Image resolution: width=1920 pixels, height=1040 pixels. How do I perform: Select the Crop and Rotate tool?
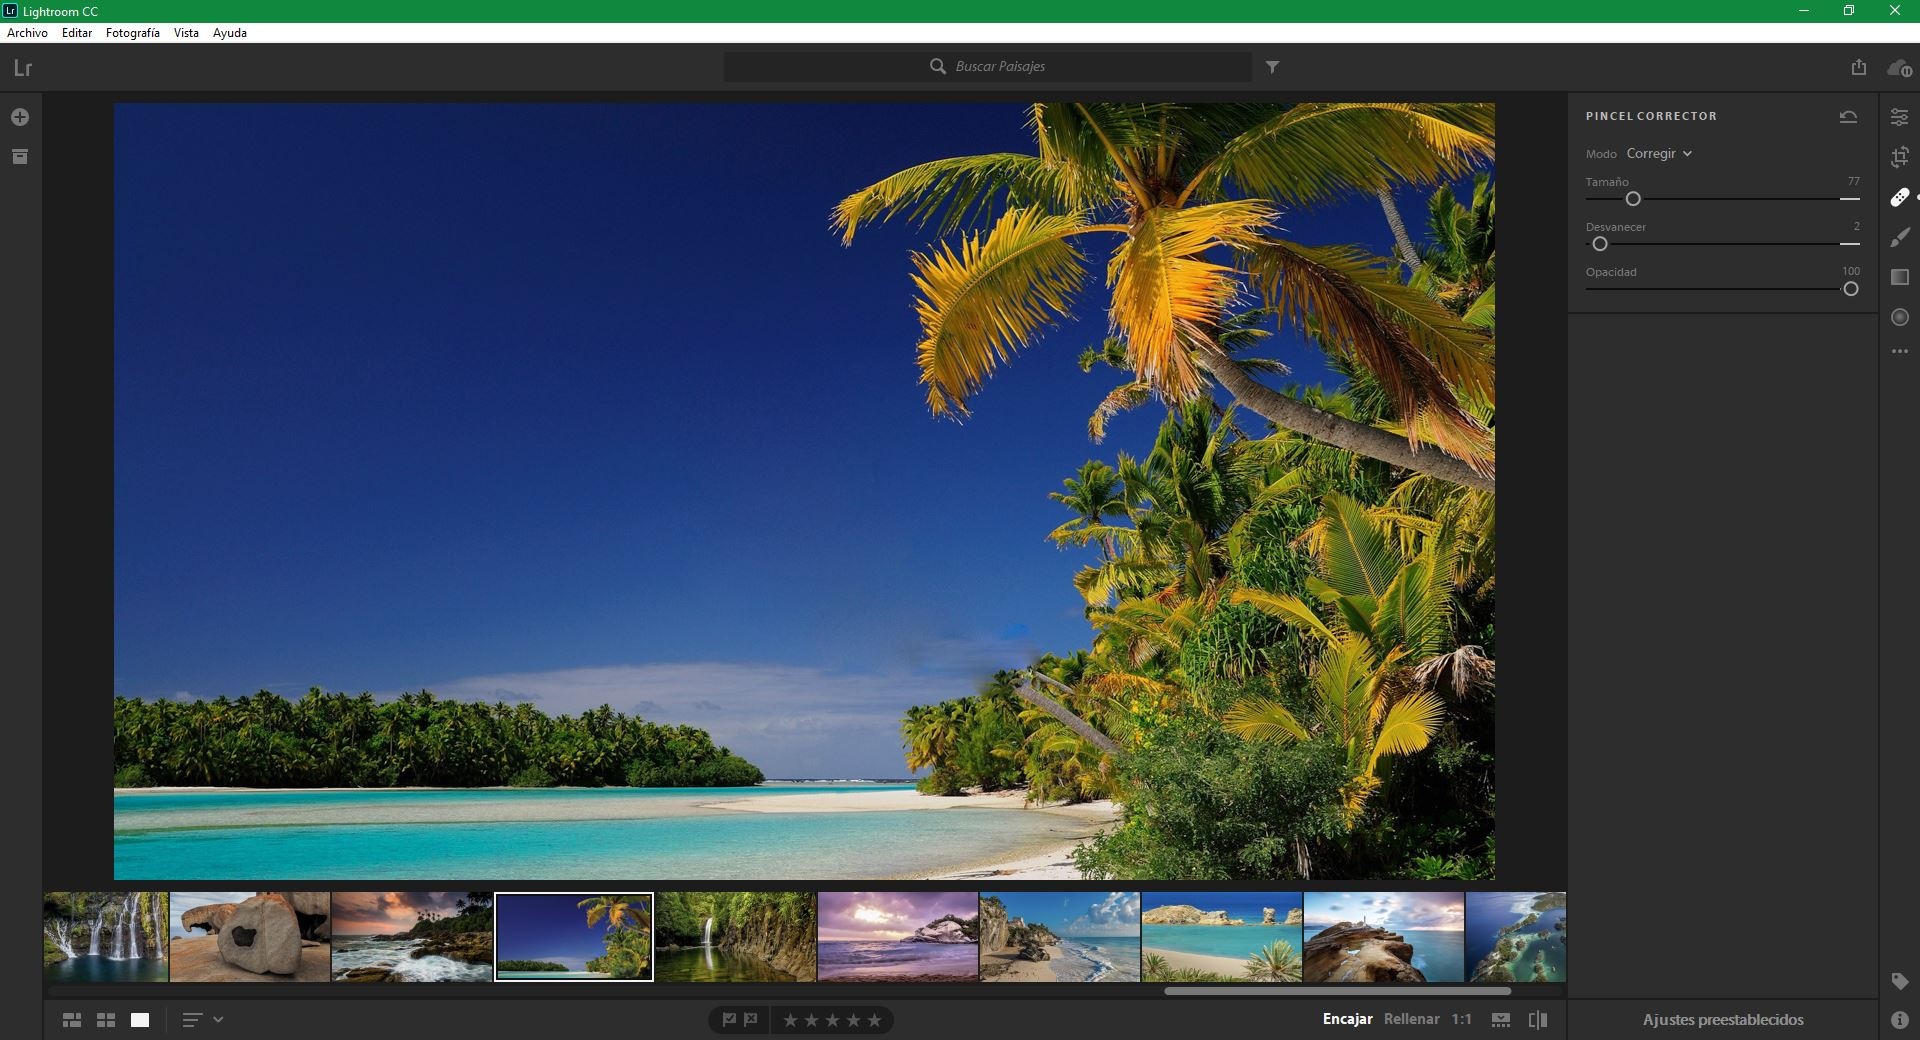[x=1900, y=157]
